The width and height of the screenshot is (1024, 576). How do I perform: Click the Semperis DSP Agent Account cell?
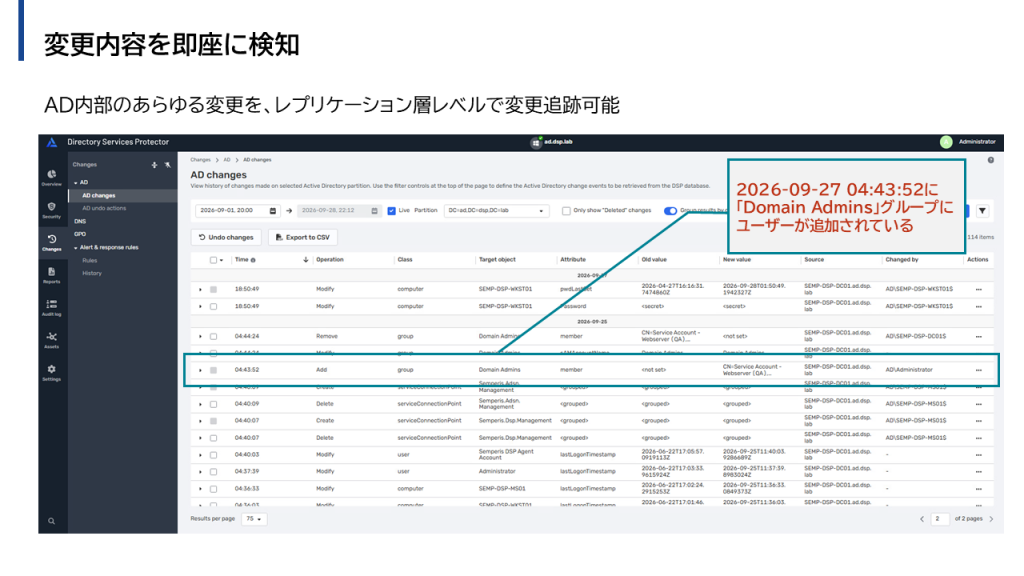coord(506,455)
